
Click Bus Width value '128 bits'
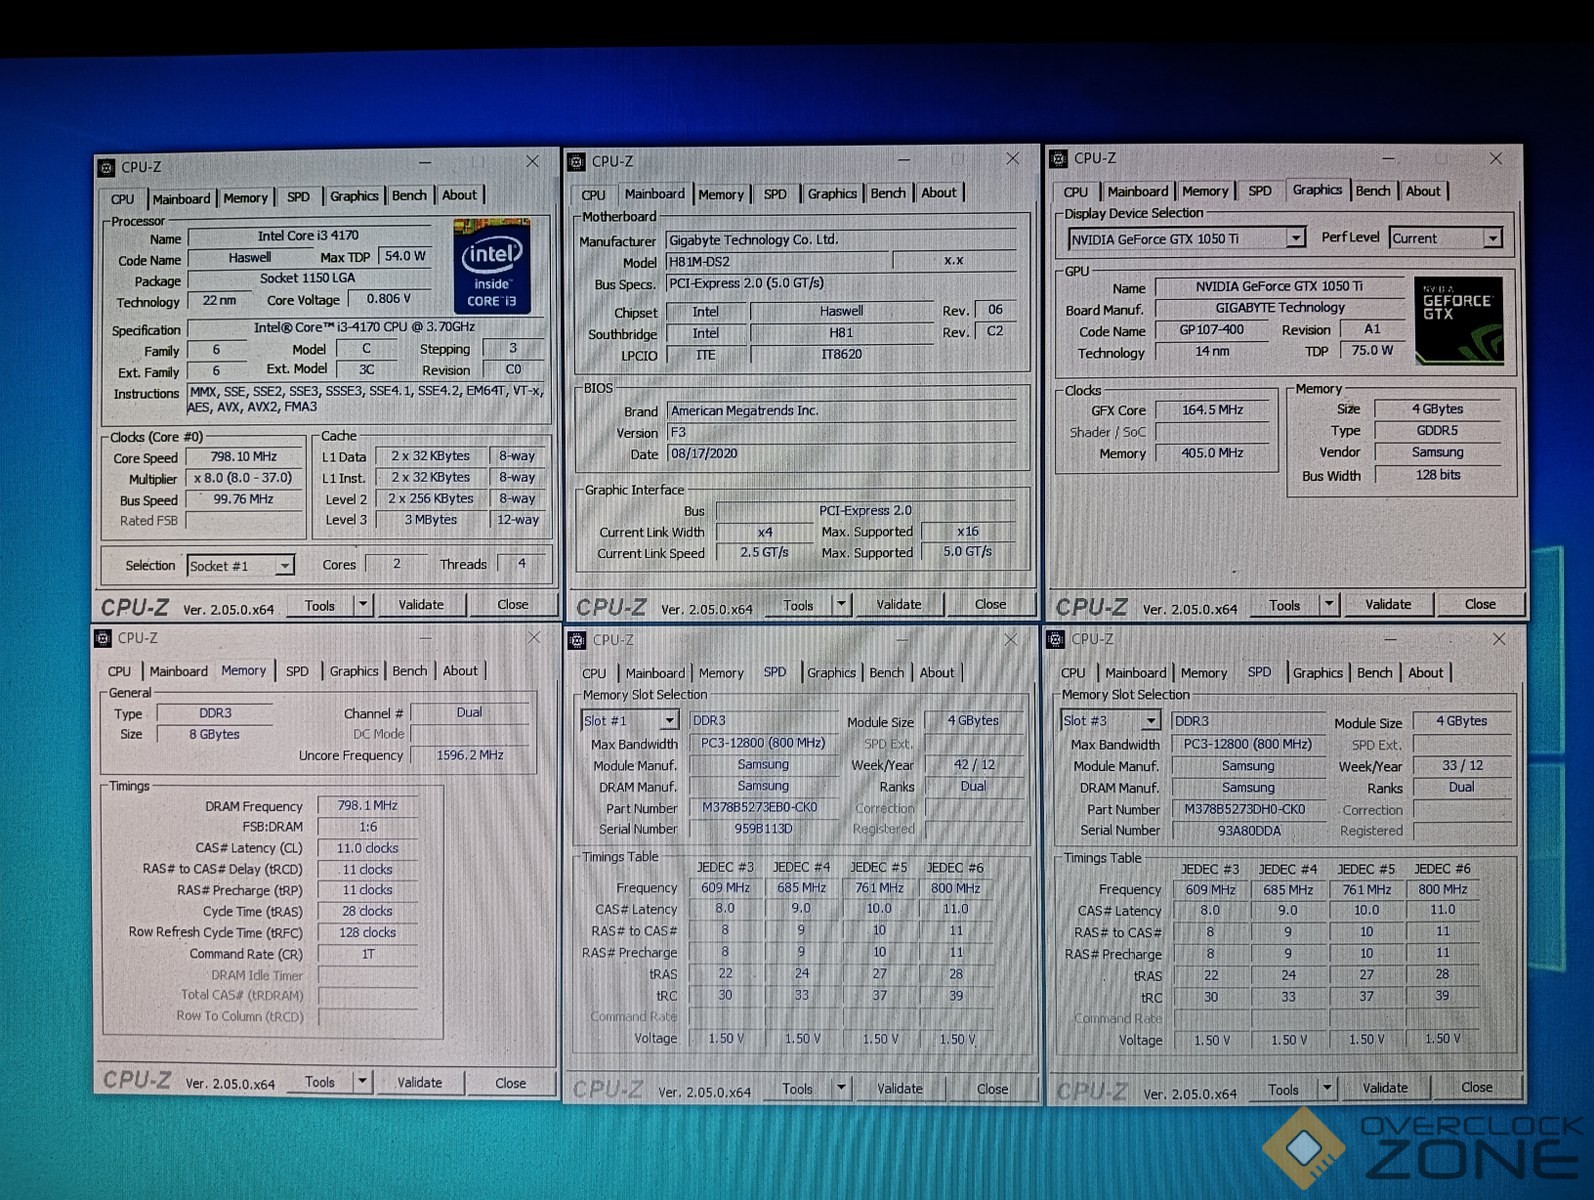(1437, 475)
